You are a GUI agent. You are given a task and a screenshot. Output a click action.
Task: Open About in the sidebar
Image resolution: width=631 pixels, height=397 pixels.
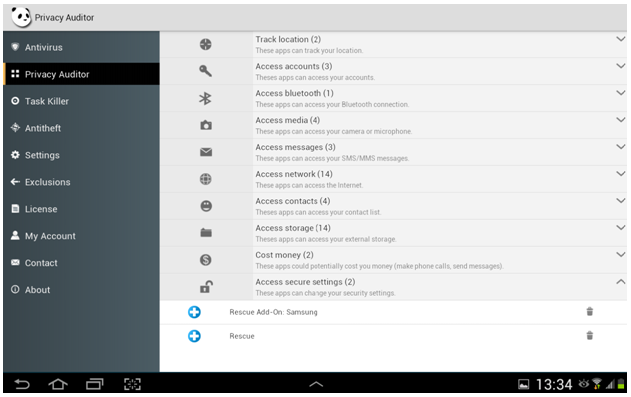click(x=81, y=290)
